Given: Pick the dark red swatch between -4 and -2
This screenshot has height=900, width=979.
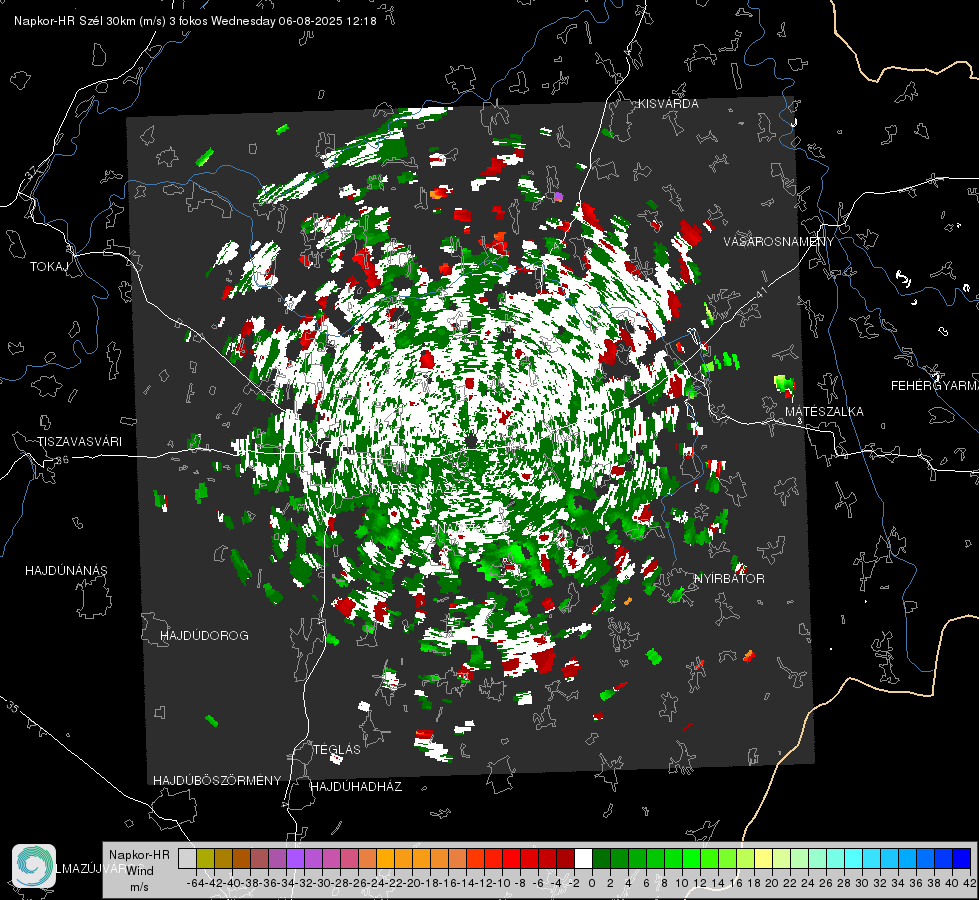Looking at the screenshot, I should (565, 859).
